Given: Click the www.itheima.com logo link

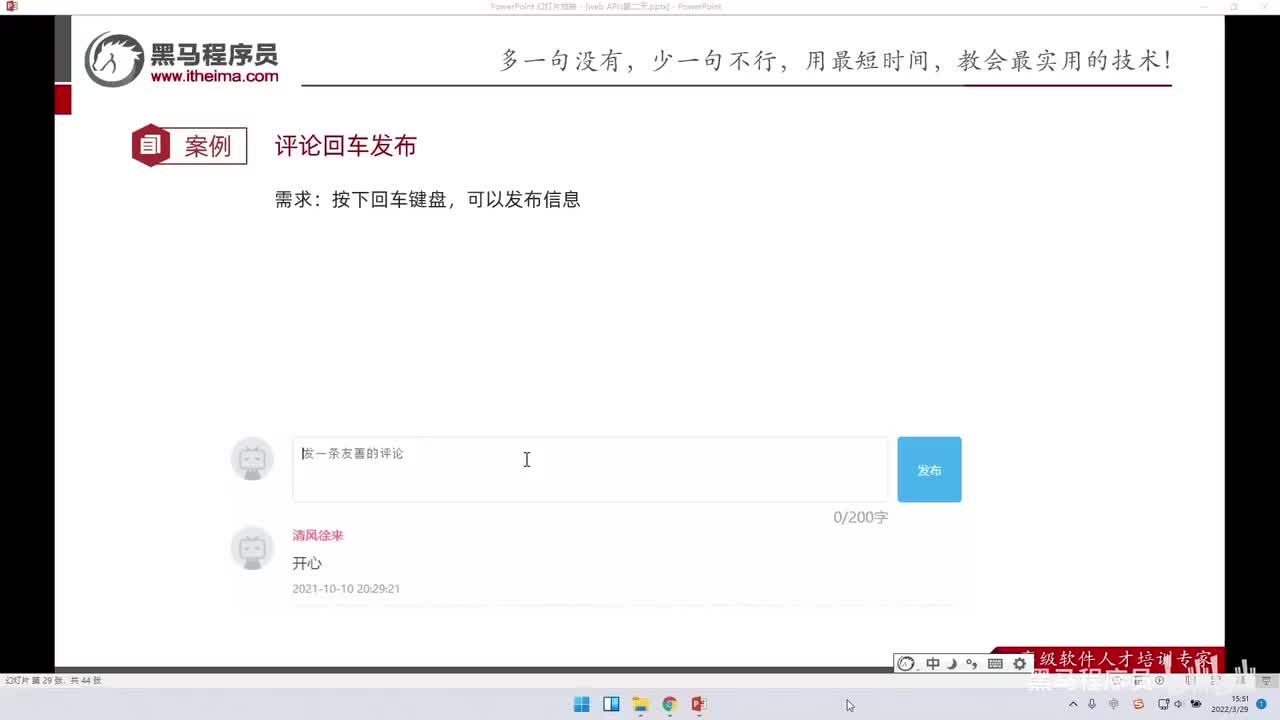Looking at the screenshot, I should [214, 76].
